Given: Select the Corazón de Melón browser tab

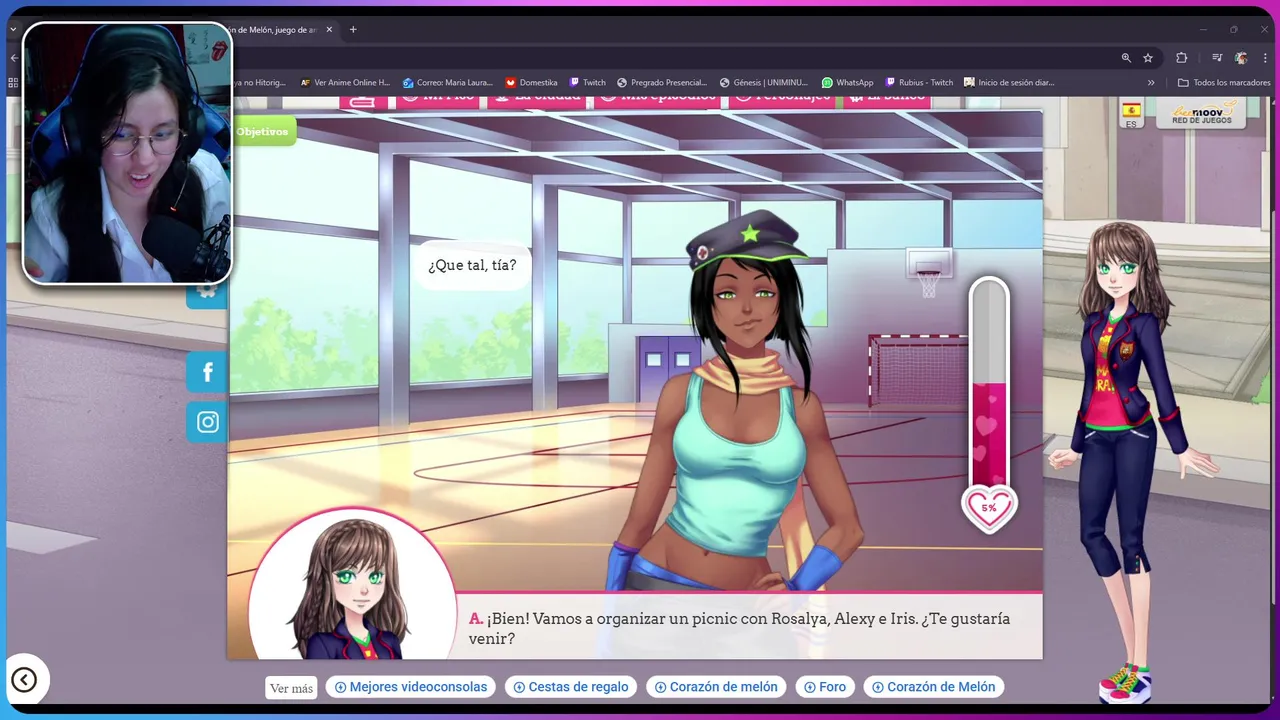Looking at the screenshot, I should [x=270, y=30].
